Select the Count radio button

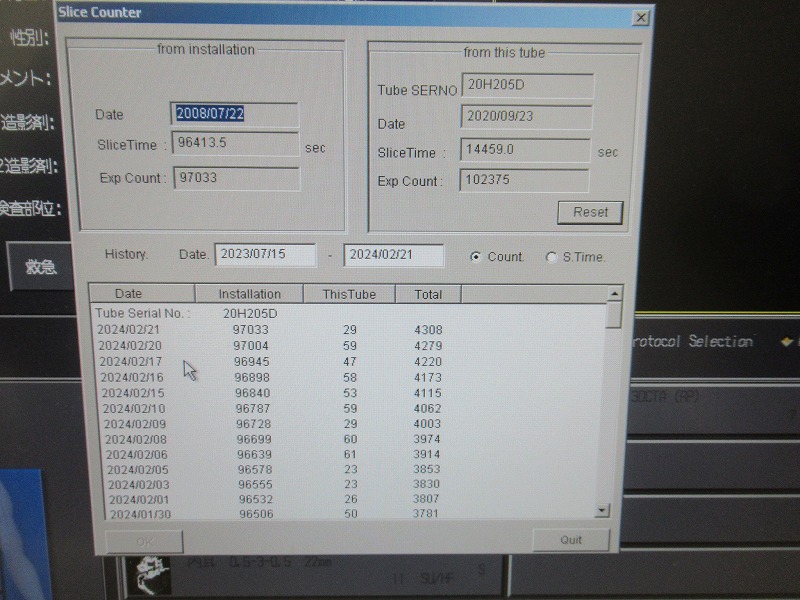point(476,257)
